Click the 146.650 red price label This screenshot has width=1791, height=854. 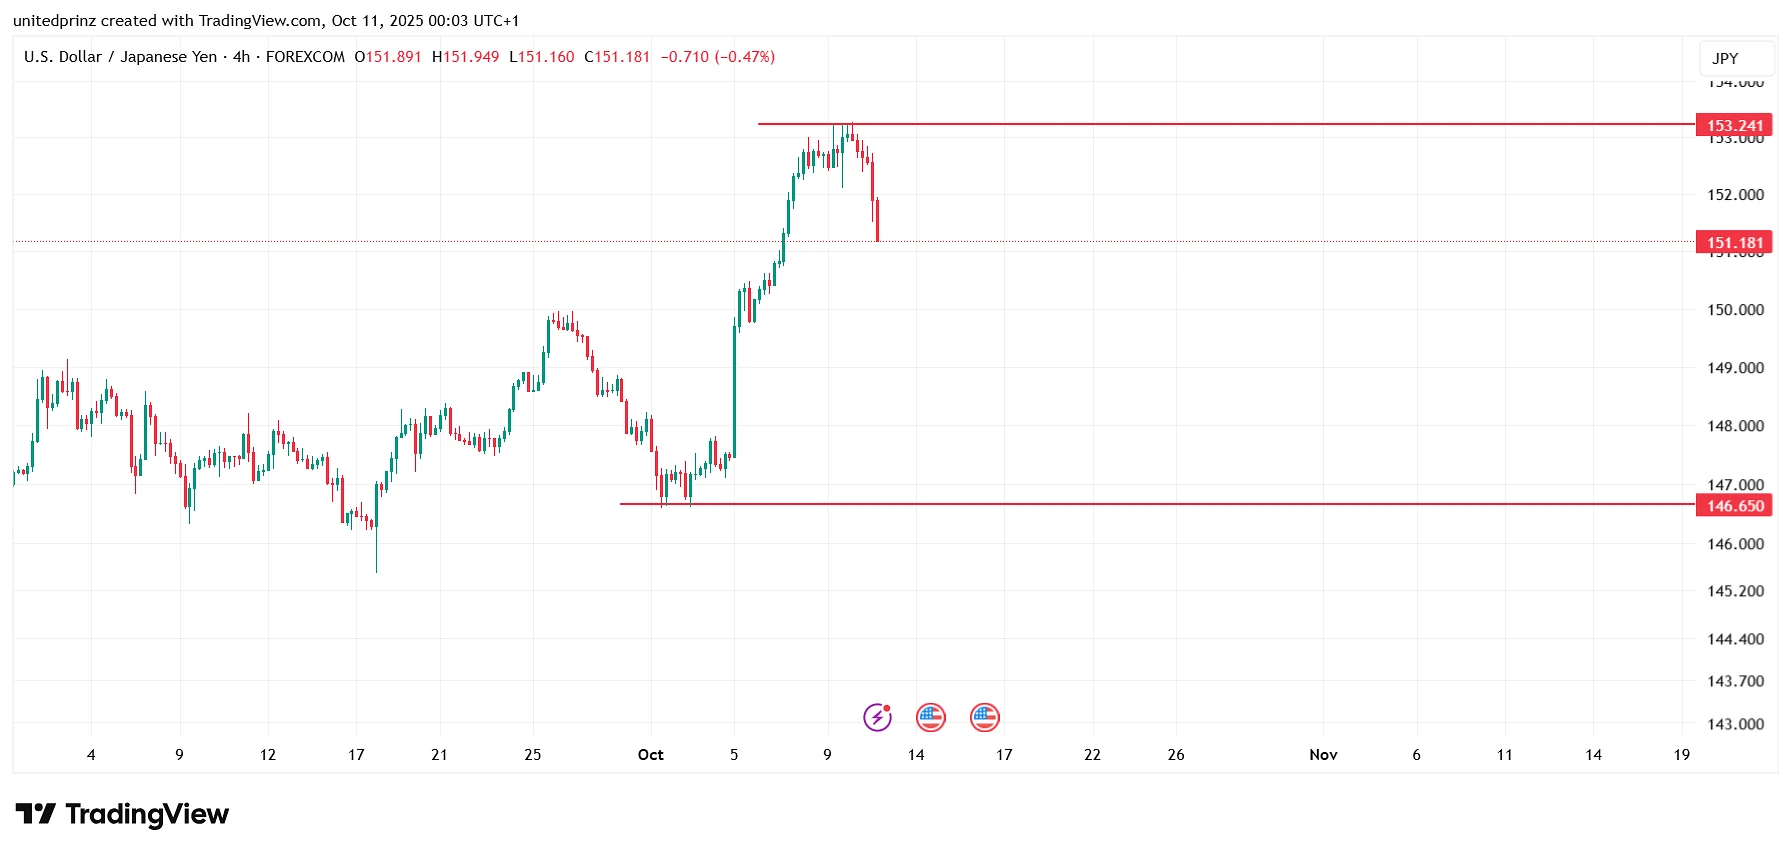tap(1734, 506)
